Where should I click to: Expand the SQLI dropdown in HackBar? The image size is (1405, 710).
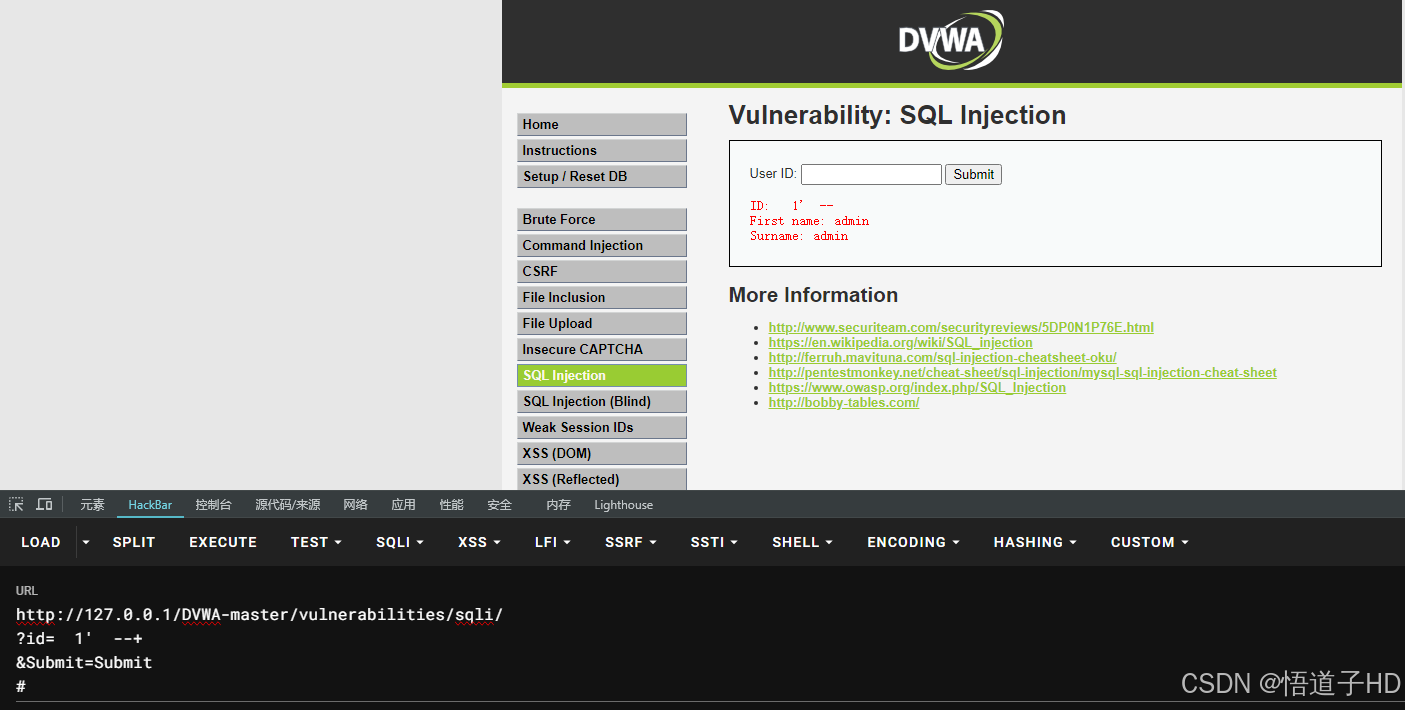tap(400, 542)
